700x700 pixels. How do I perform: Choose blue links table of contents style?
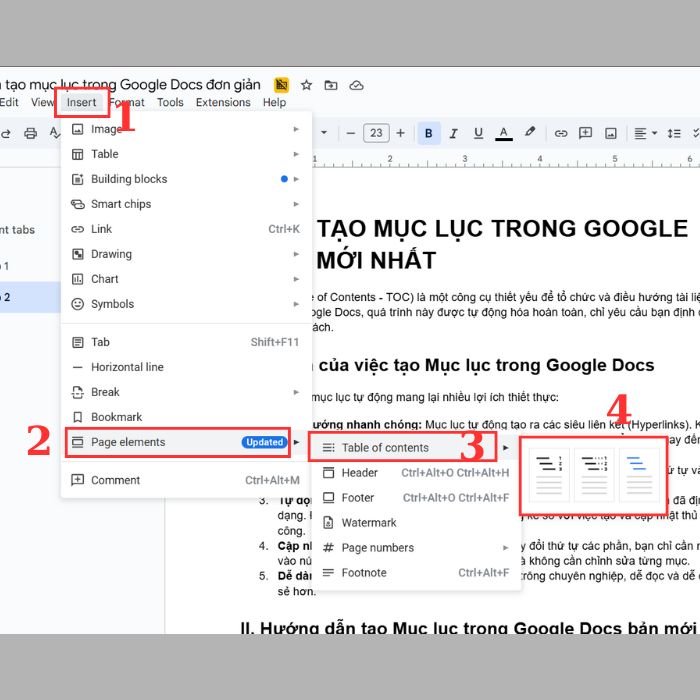click(639, 475)
